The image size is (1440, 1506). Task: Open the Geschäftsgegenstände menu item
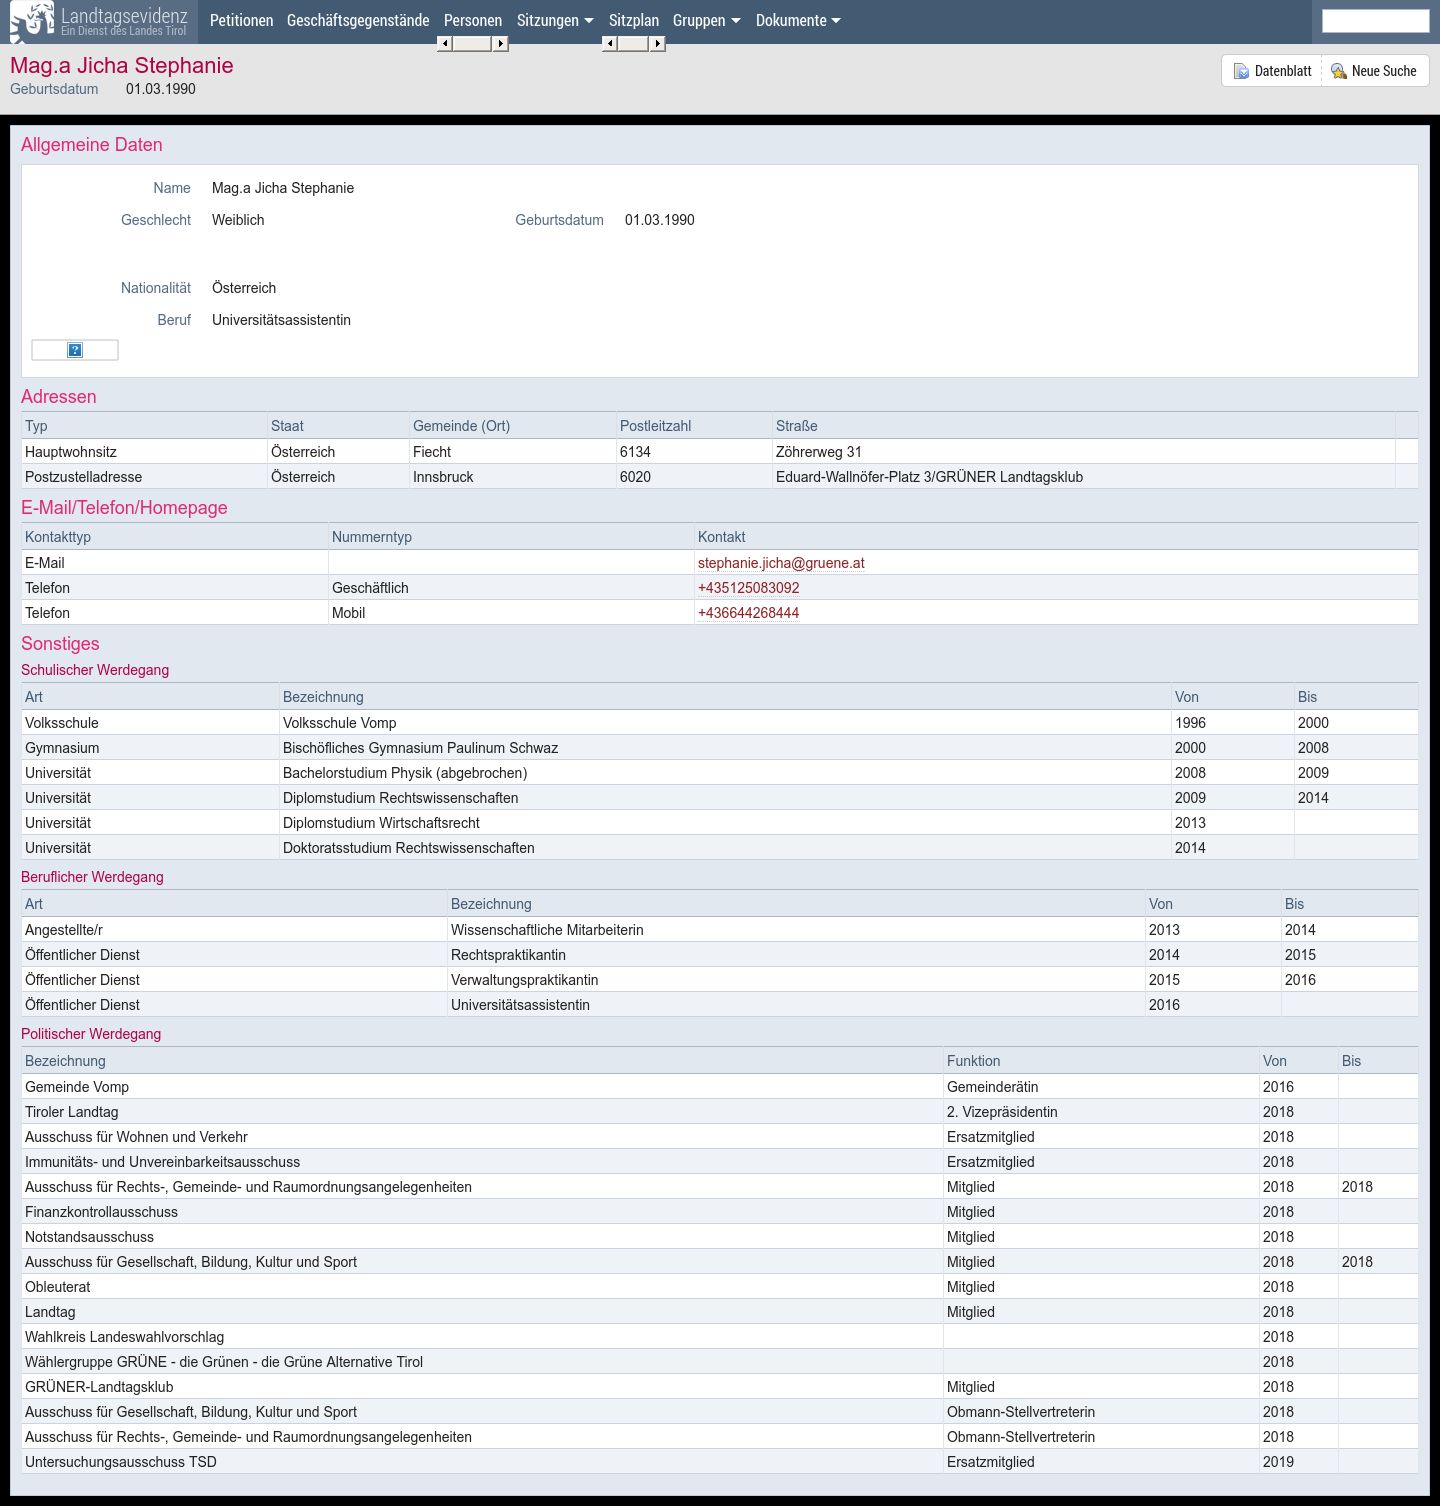pos(358,20)
